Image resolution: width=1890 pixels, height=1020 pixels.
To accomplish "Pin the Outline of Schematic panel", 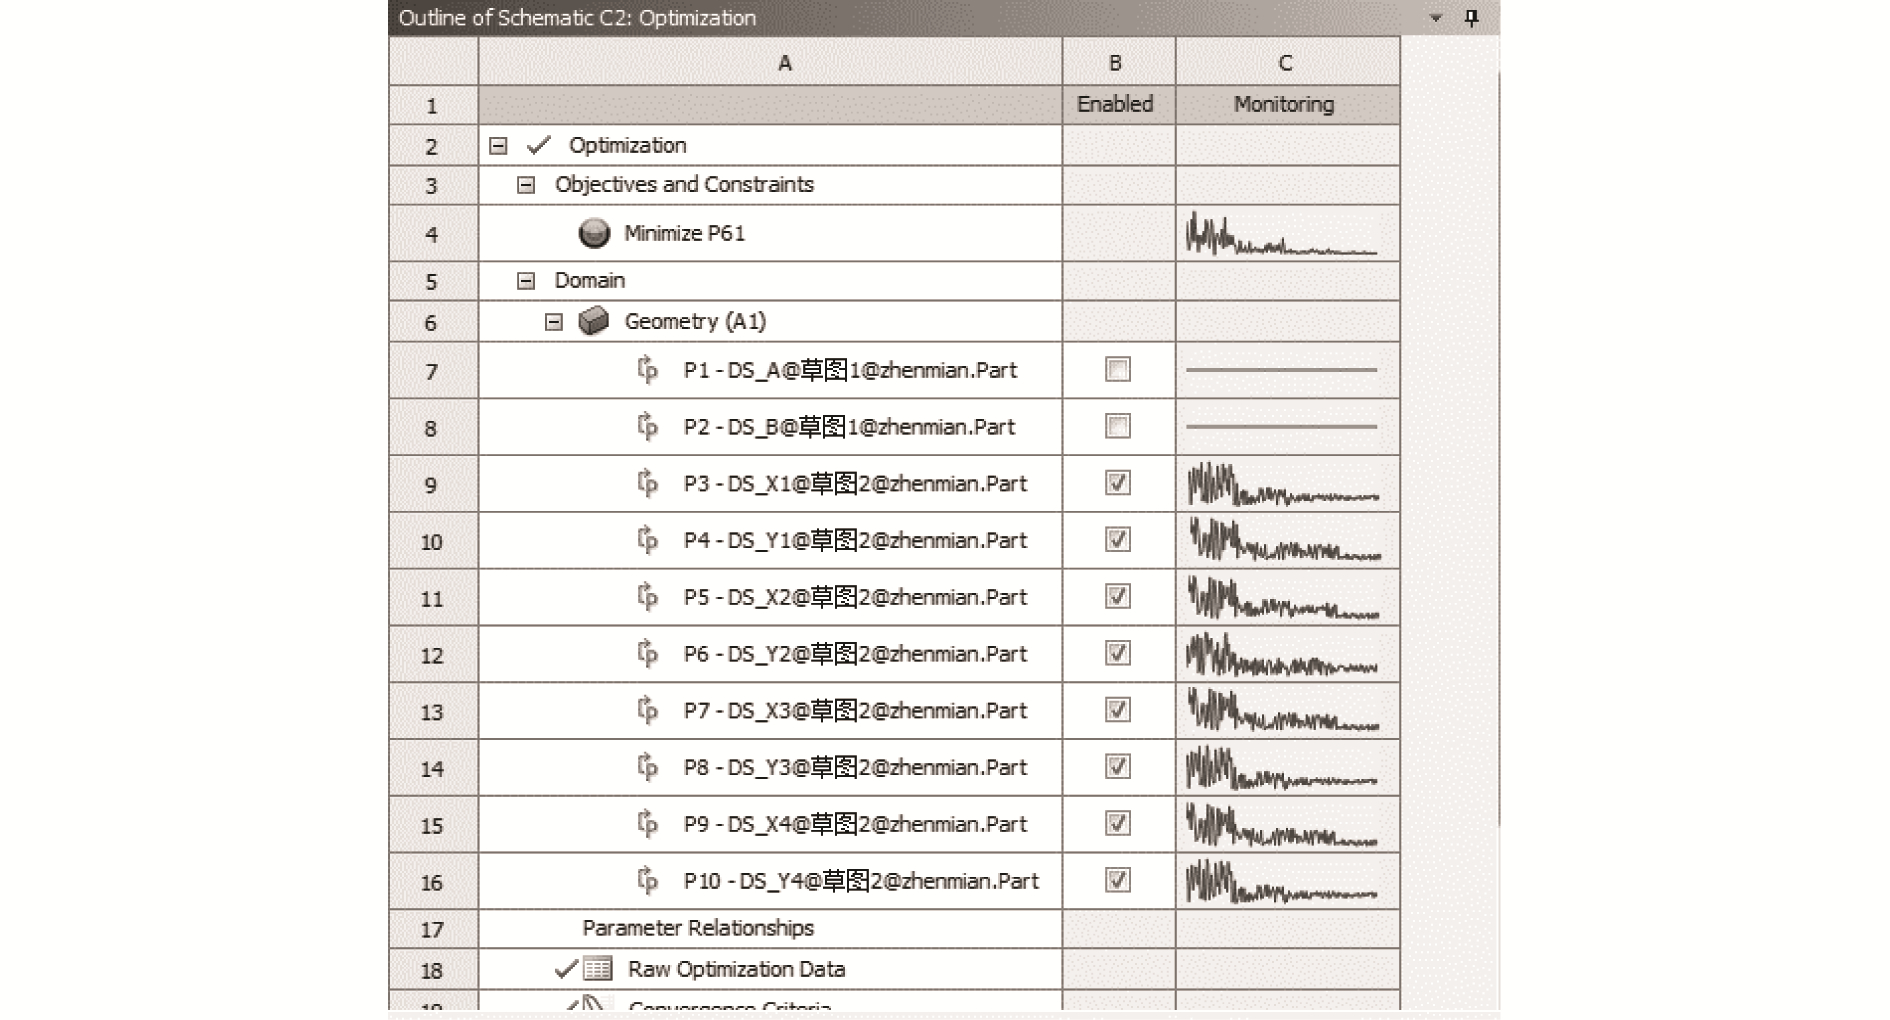I will coord(1471,18).
